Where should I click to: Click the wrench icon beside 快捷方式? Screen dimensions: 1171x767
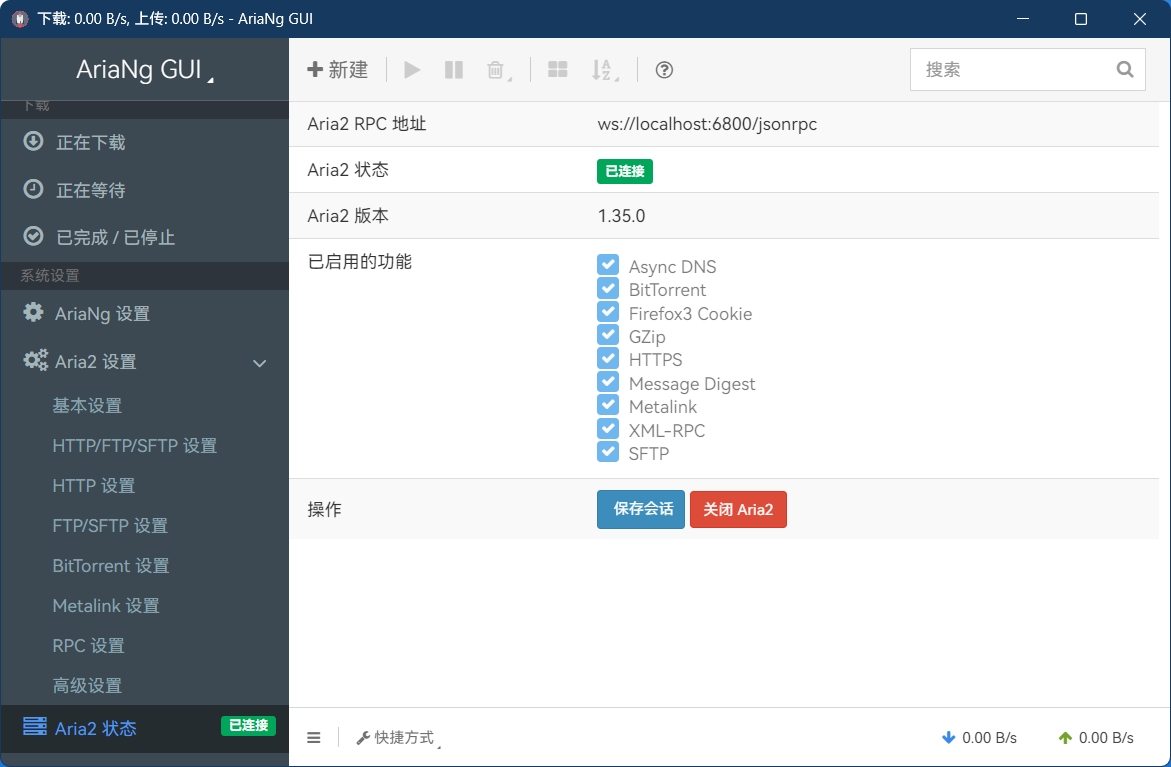coord(363,738)
